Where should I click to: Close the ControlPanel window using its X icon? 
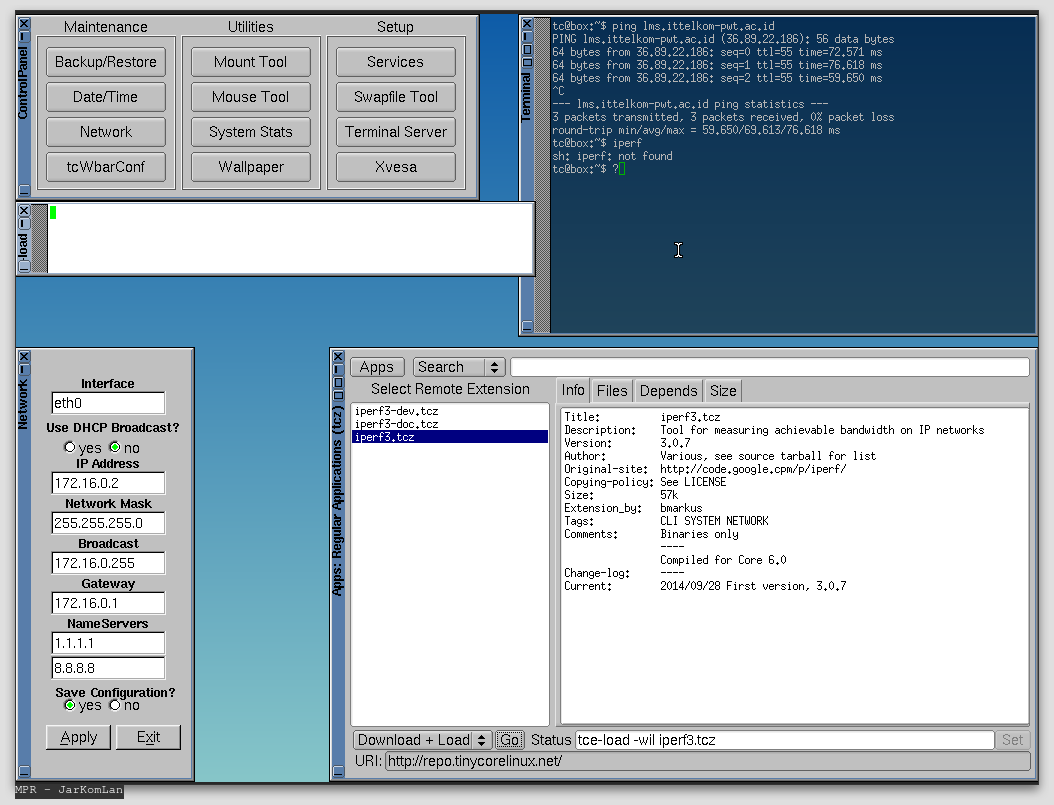pyautogui.click(x=24, y=23)
